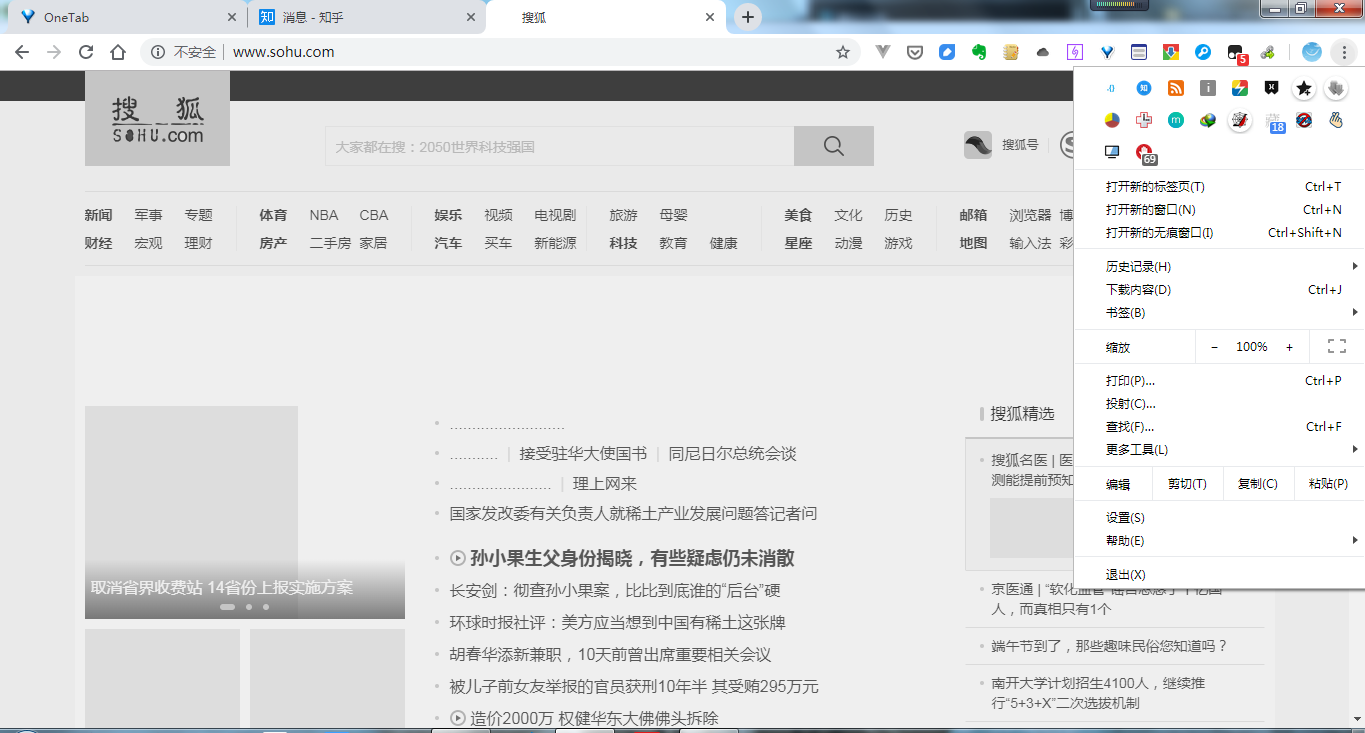Click the extension icon with blue 18 badge
The width and height of the screenshot is (1365, 733).
[x=1275, y=122]
